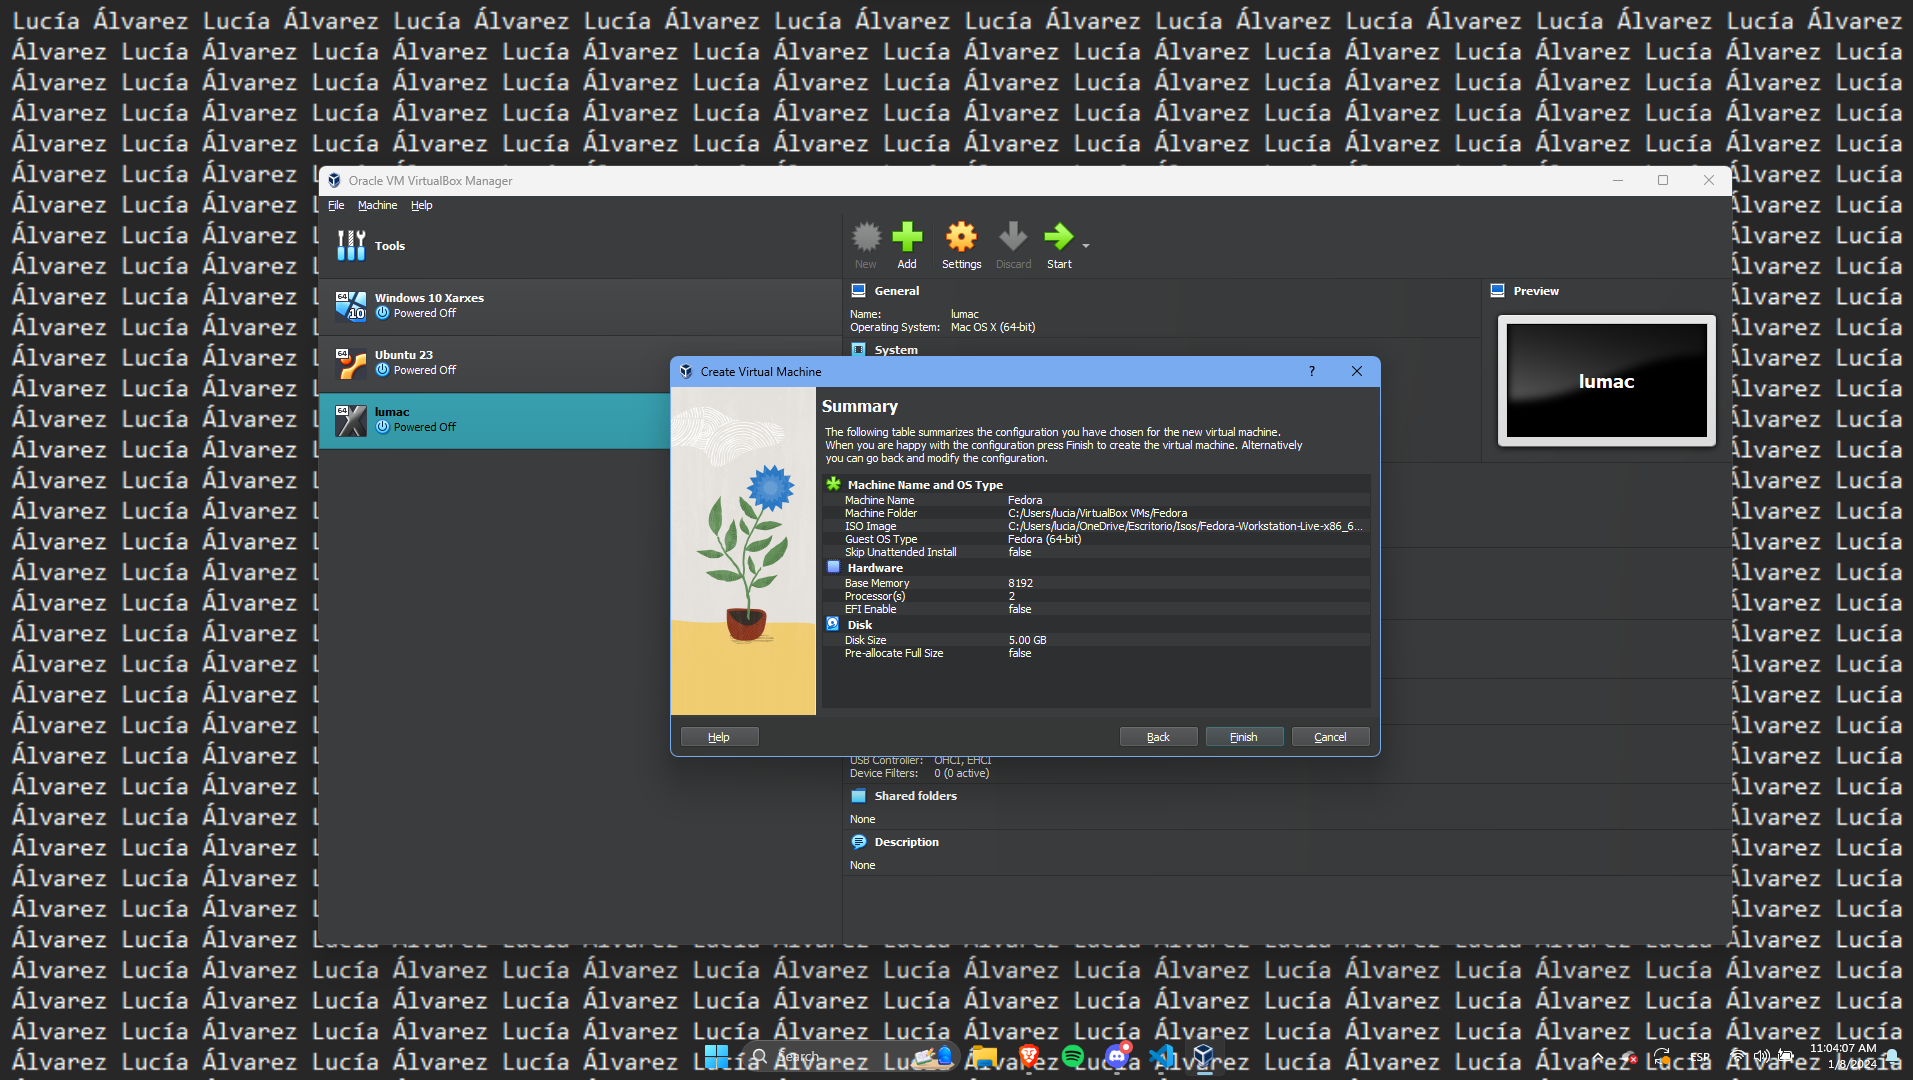Cancel the Create Virtual Machine wizard
The width and height of the screenshot is (1913, 1080).
(1329, 737)
